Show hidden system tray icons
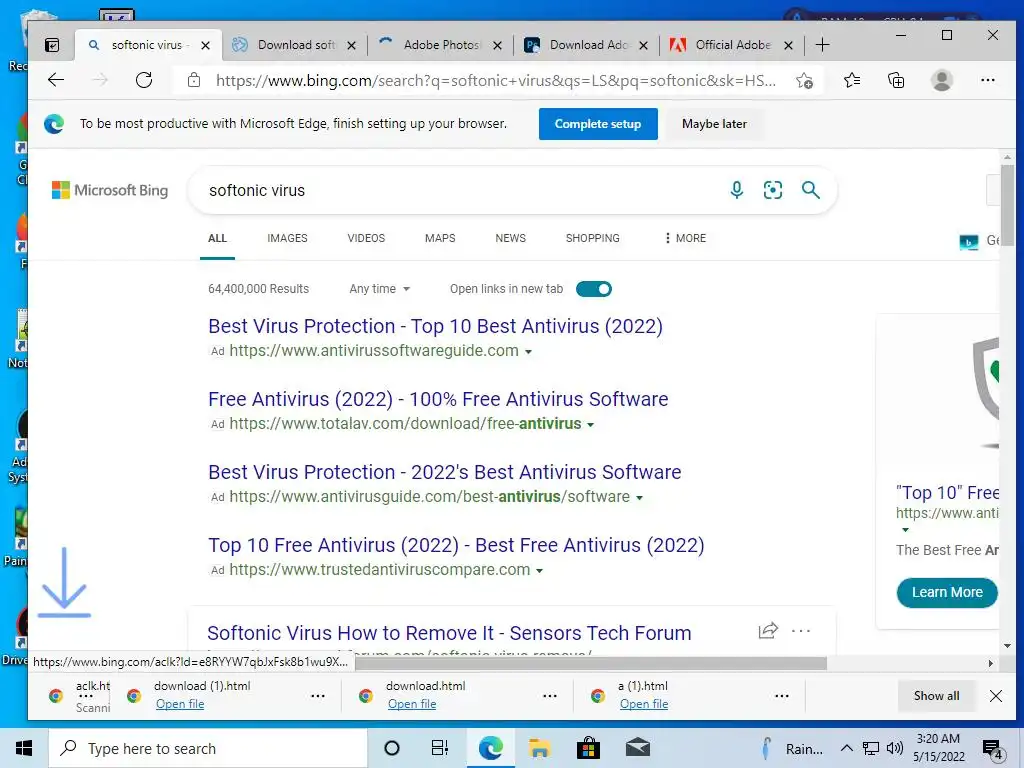 click(x=846, y=748)
